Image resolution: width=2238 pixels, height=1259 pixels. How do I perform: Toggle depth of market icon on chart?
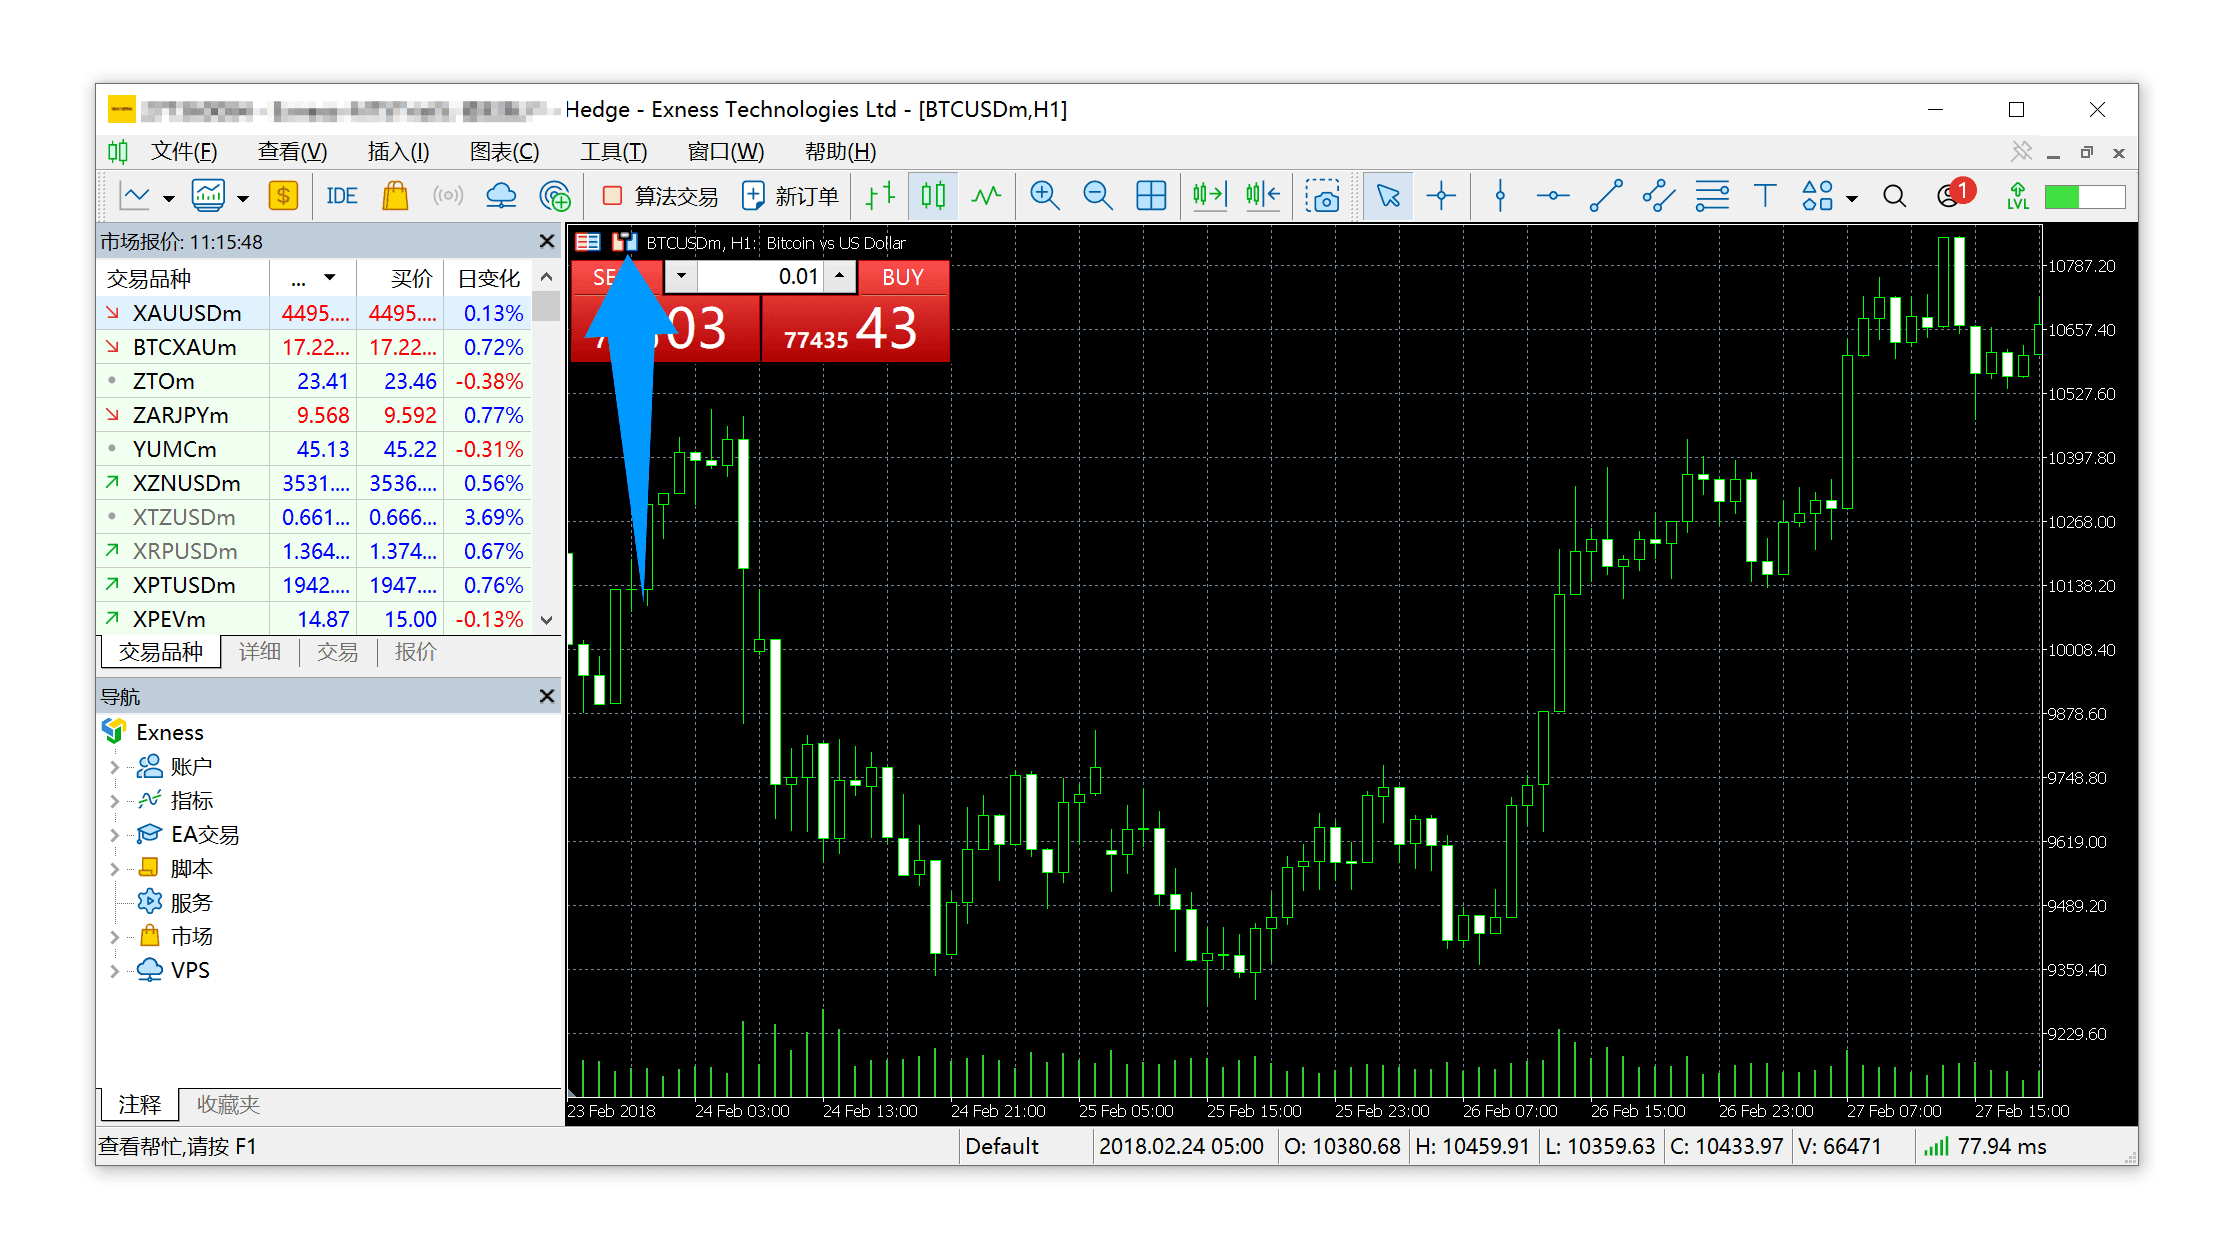click(x=588, y=242)
